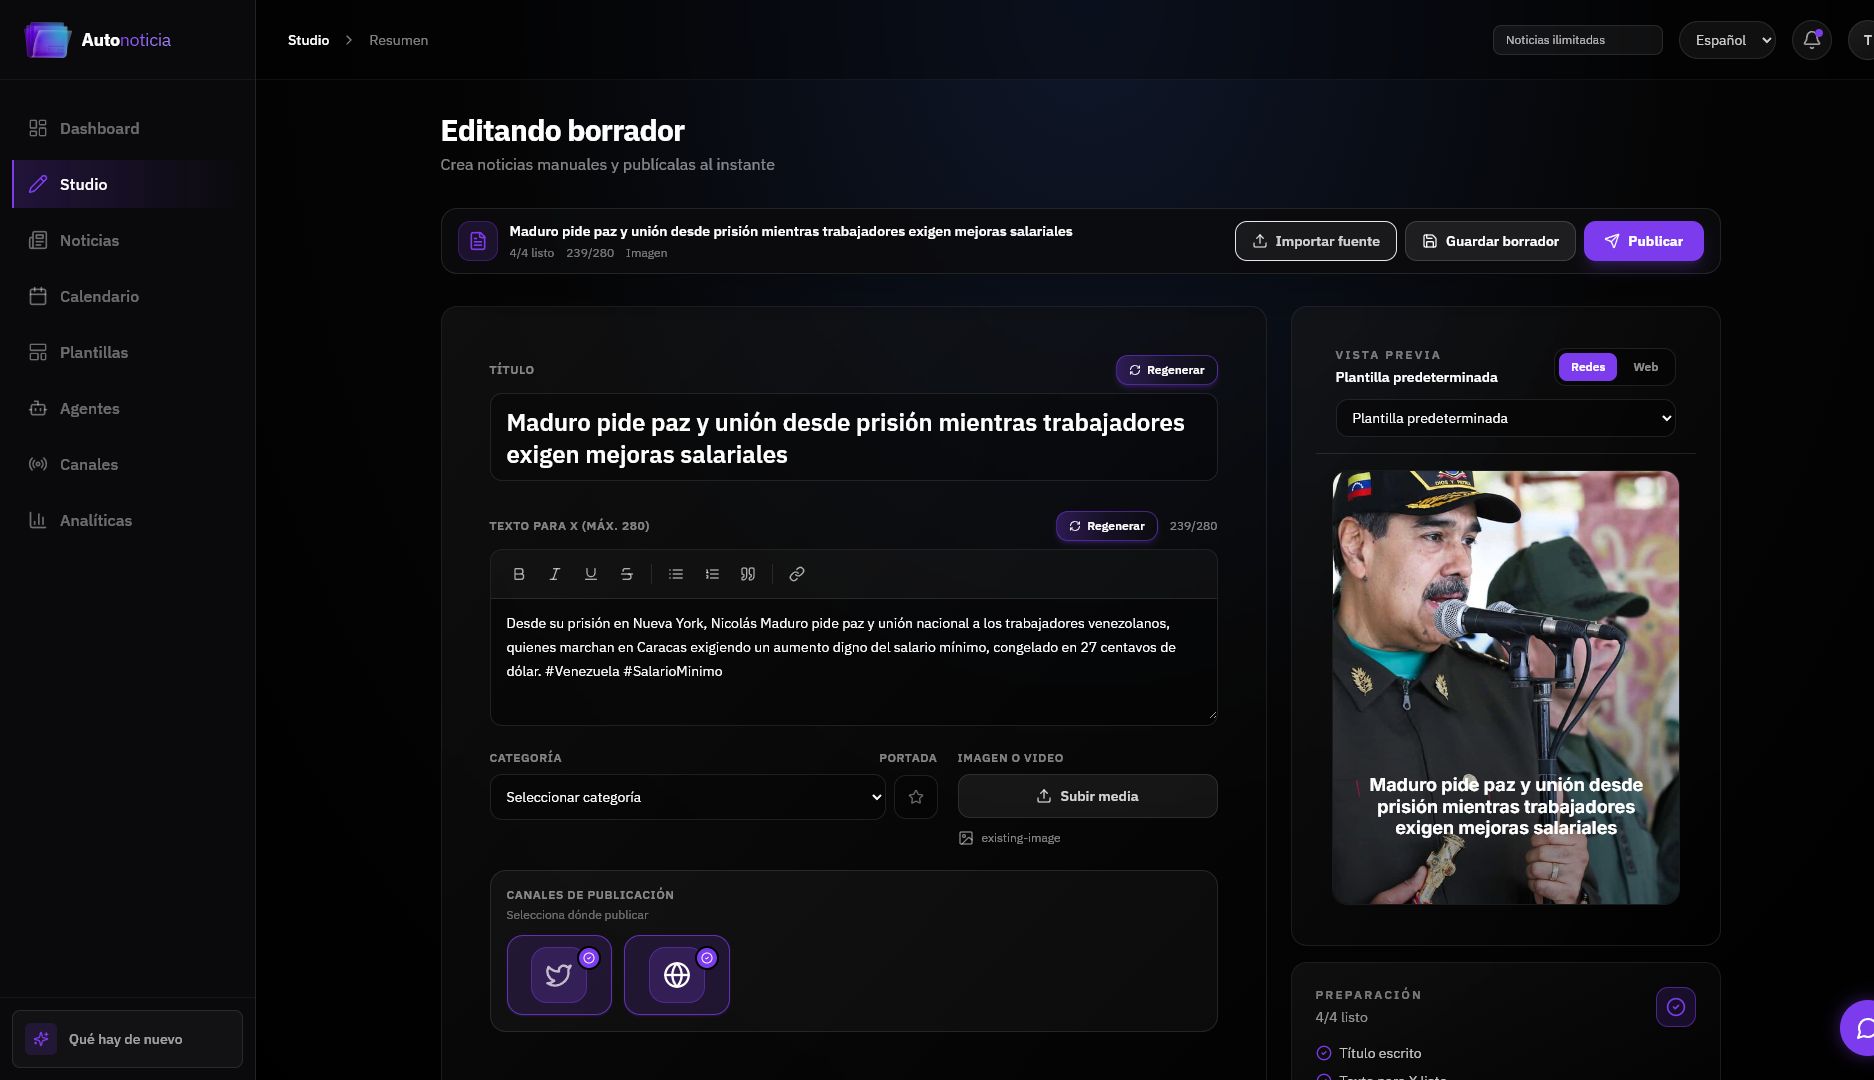Viewport: 1874px width, 1080px height.
Task: Click the Maduro preview image
Action: [x=1505, y=688]
